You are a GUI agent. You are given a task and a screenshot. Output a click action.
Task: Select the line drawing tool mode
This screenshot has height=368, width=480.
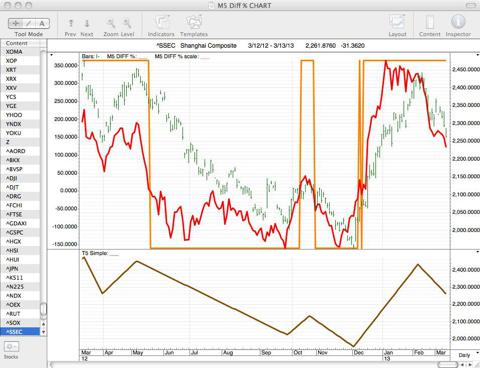point(29,23)
